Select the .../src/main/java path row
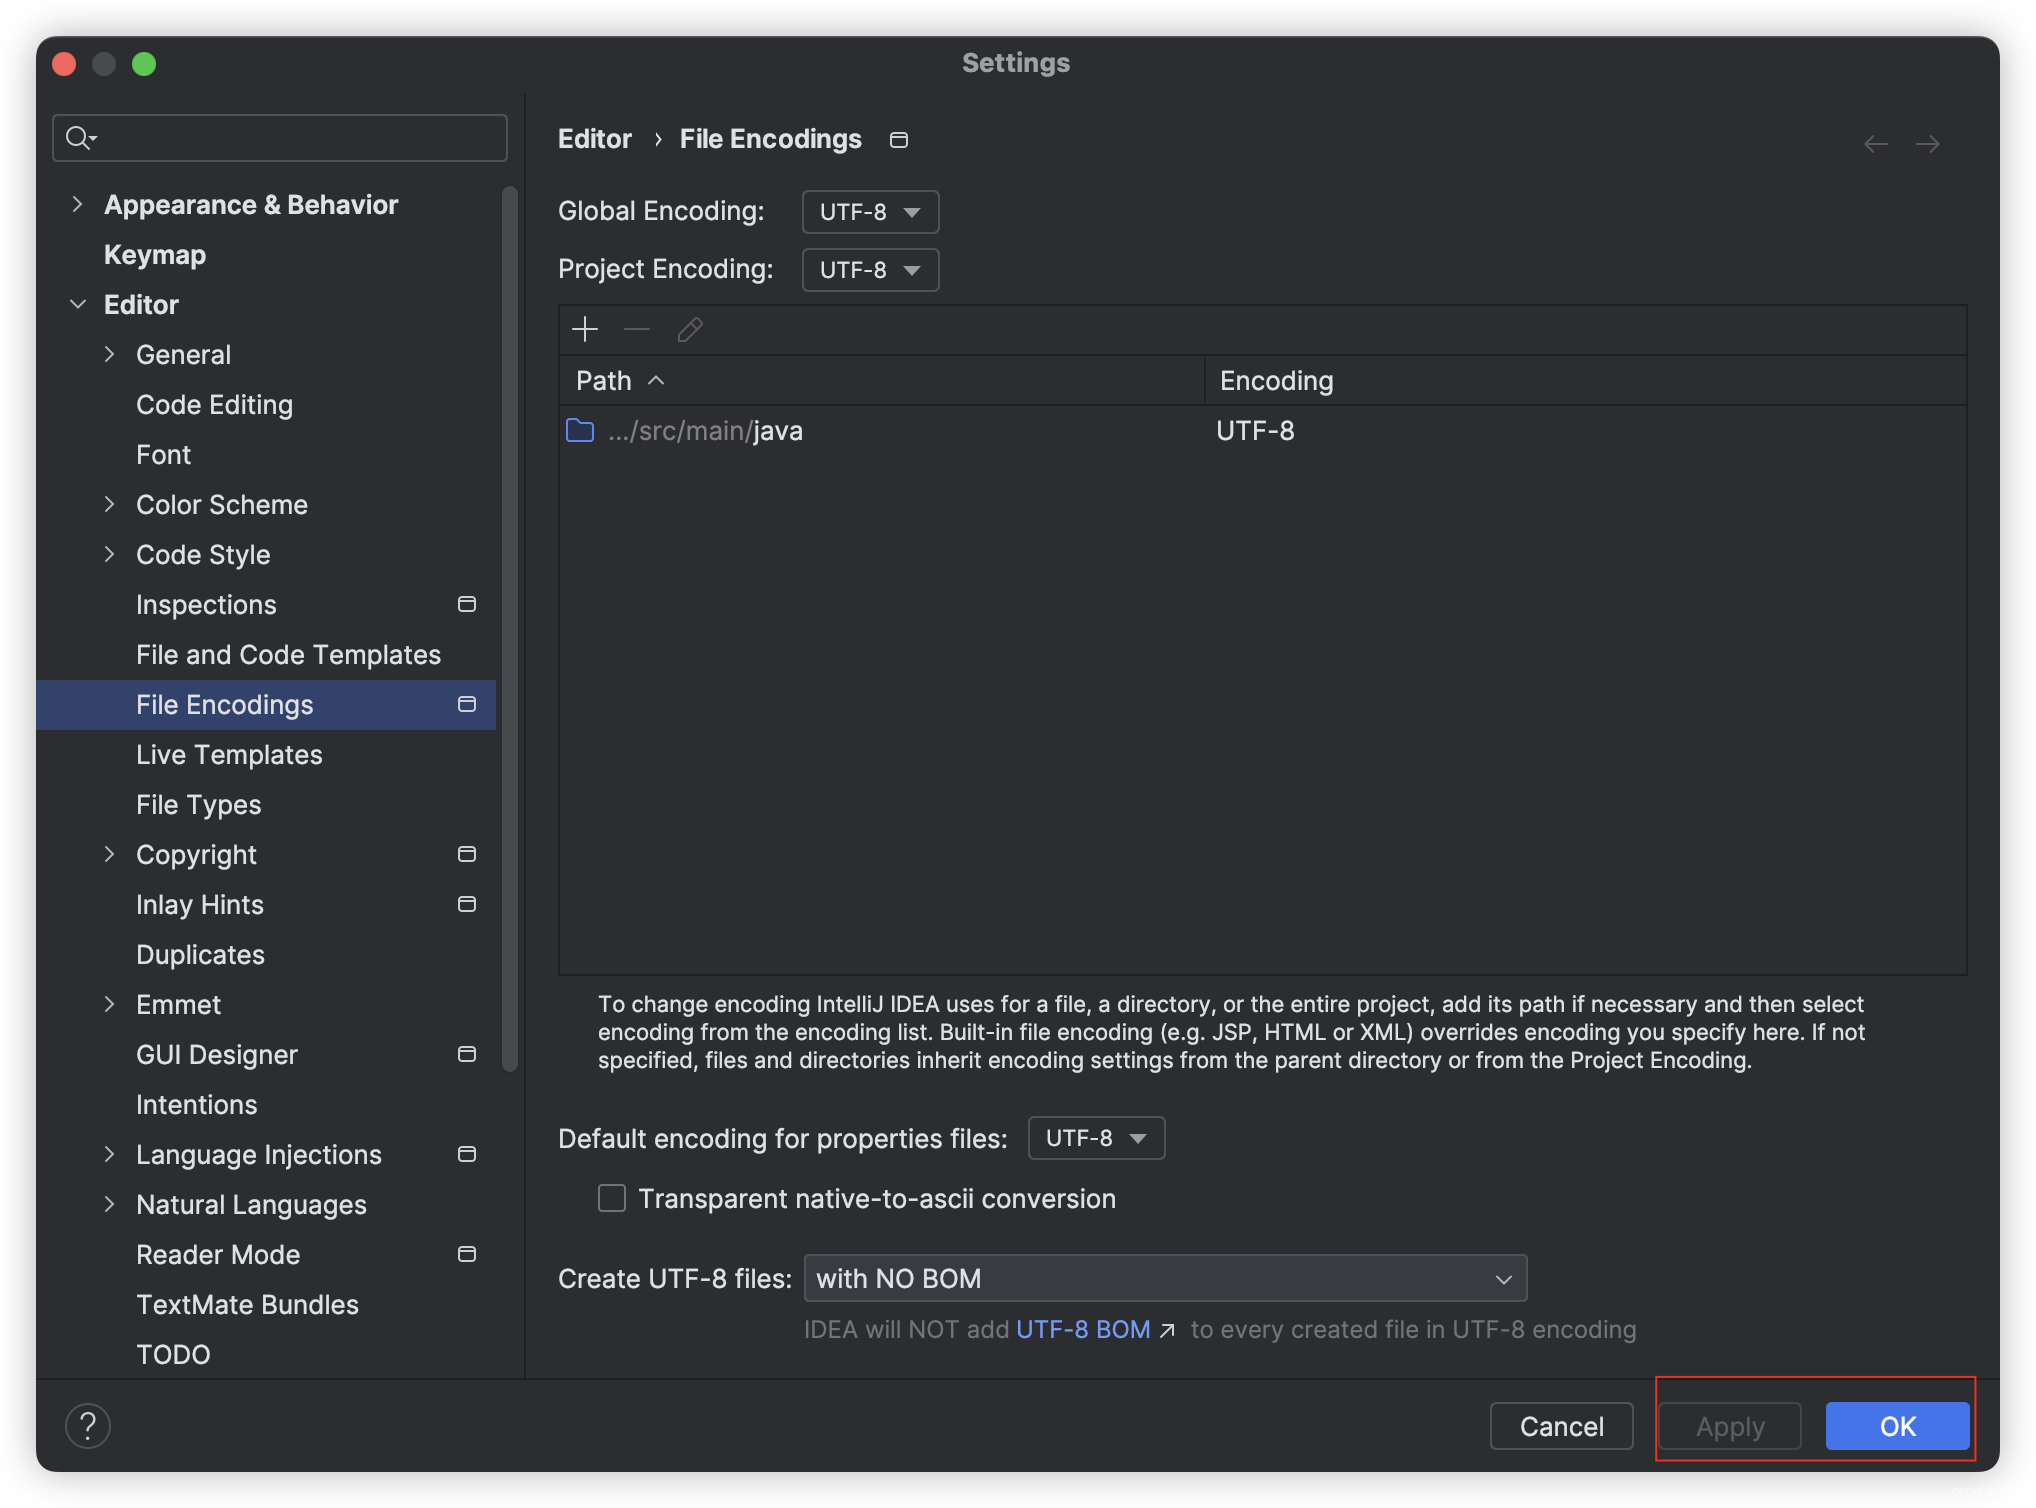Viewport: 2036px width, 1508px height. click(x=1263, y=431)
